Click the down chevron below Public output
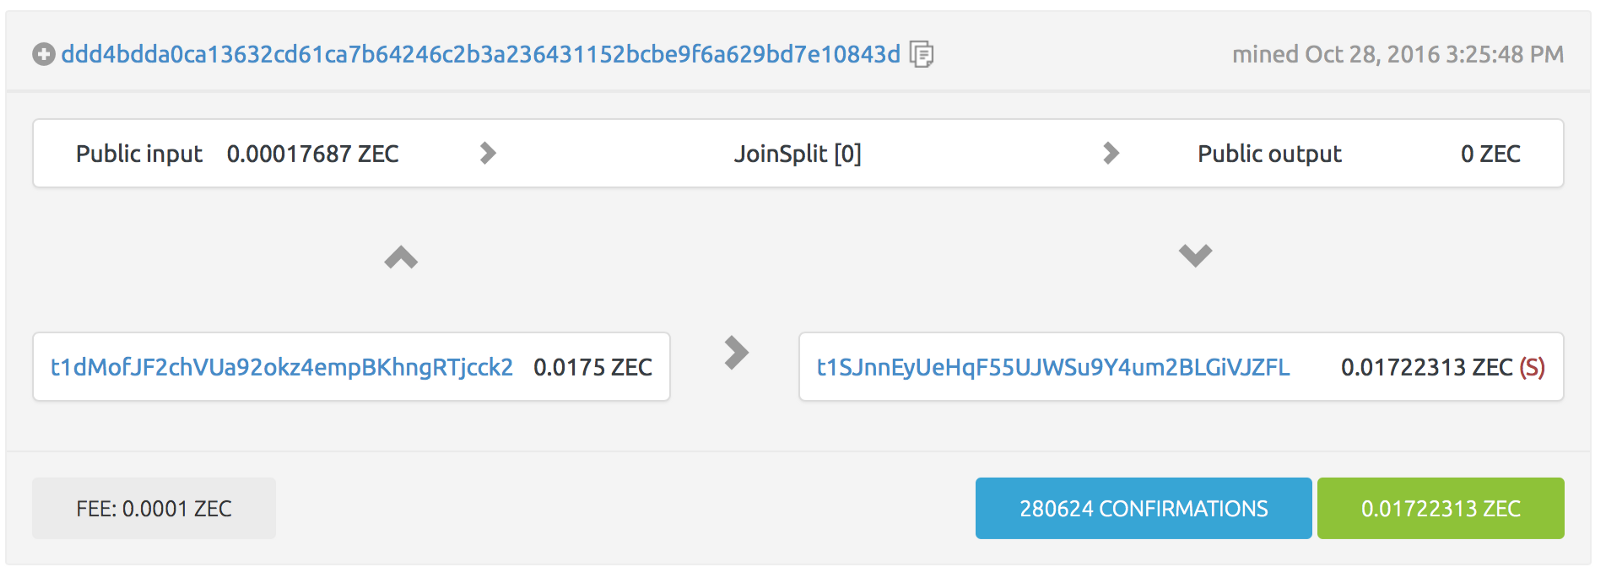 [1195, 256]
